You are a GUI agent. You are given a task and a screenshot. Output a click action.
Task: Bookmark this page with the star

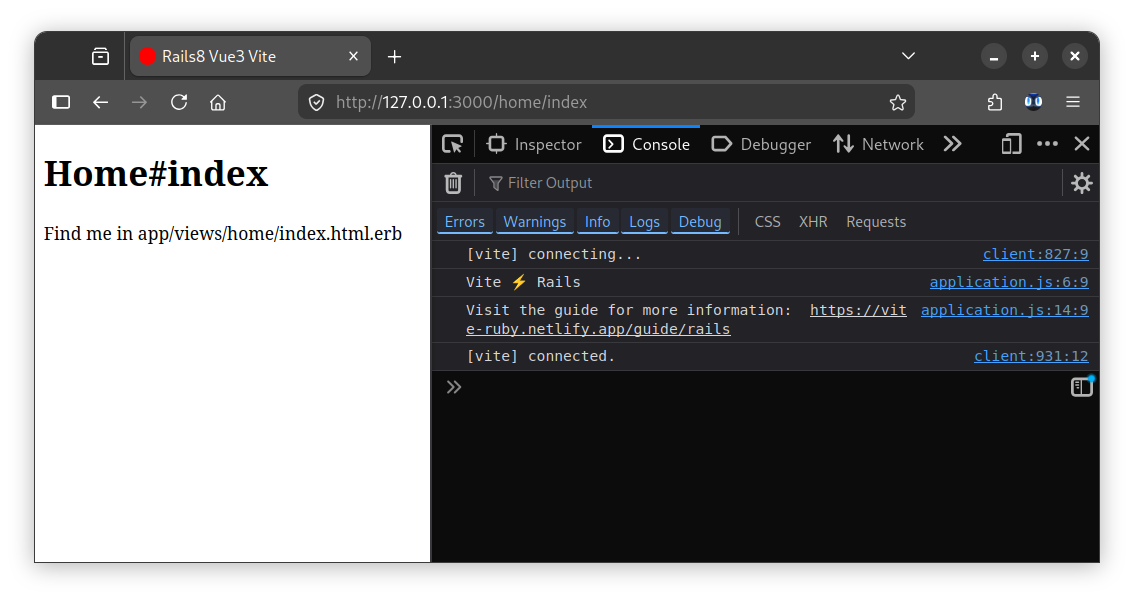(898, 103)
